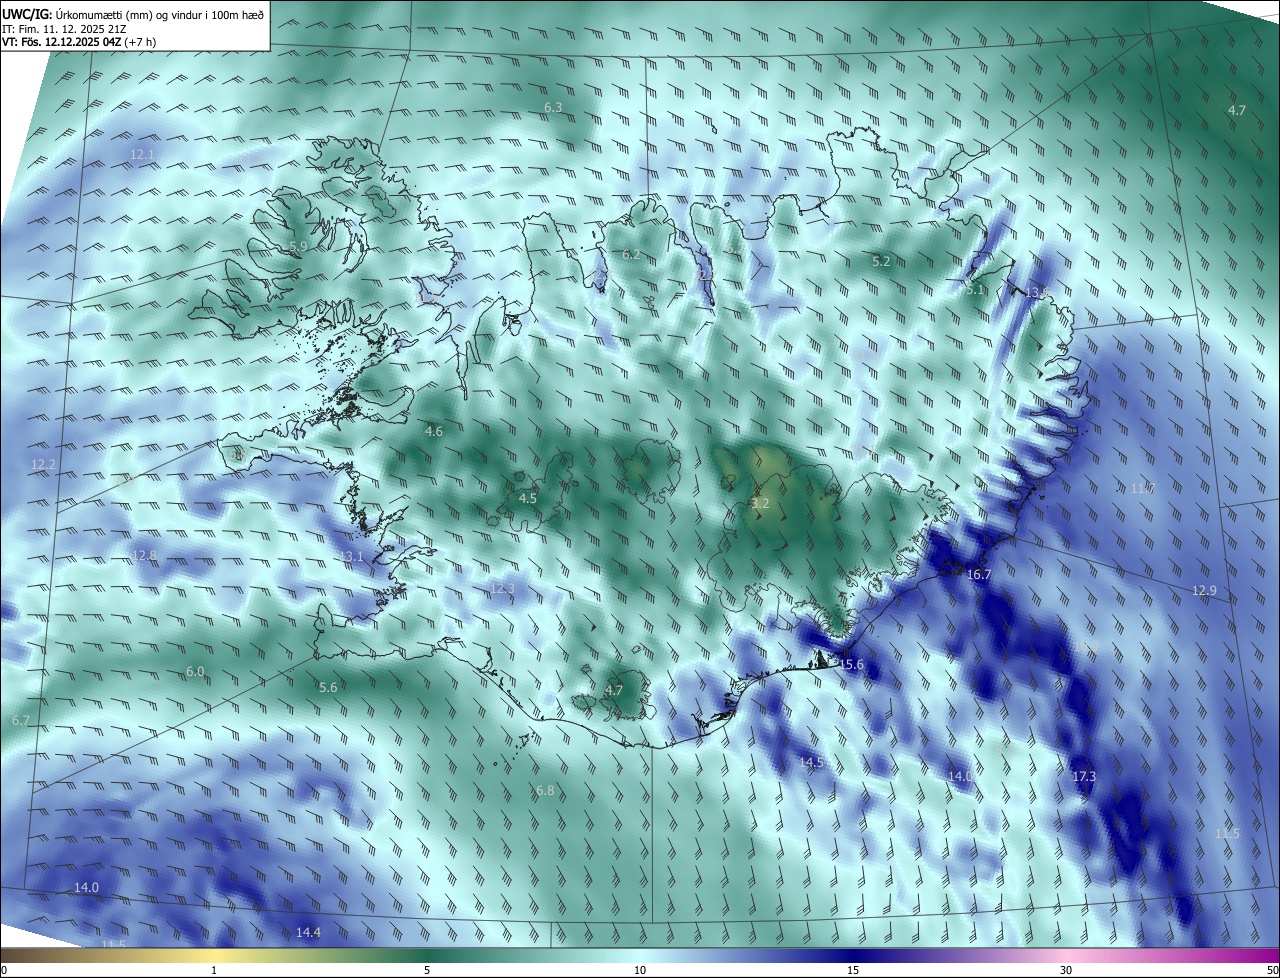
Task: Click the 5.2 value label
Action: click(881, 261)
